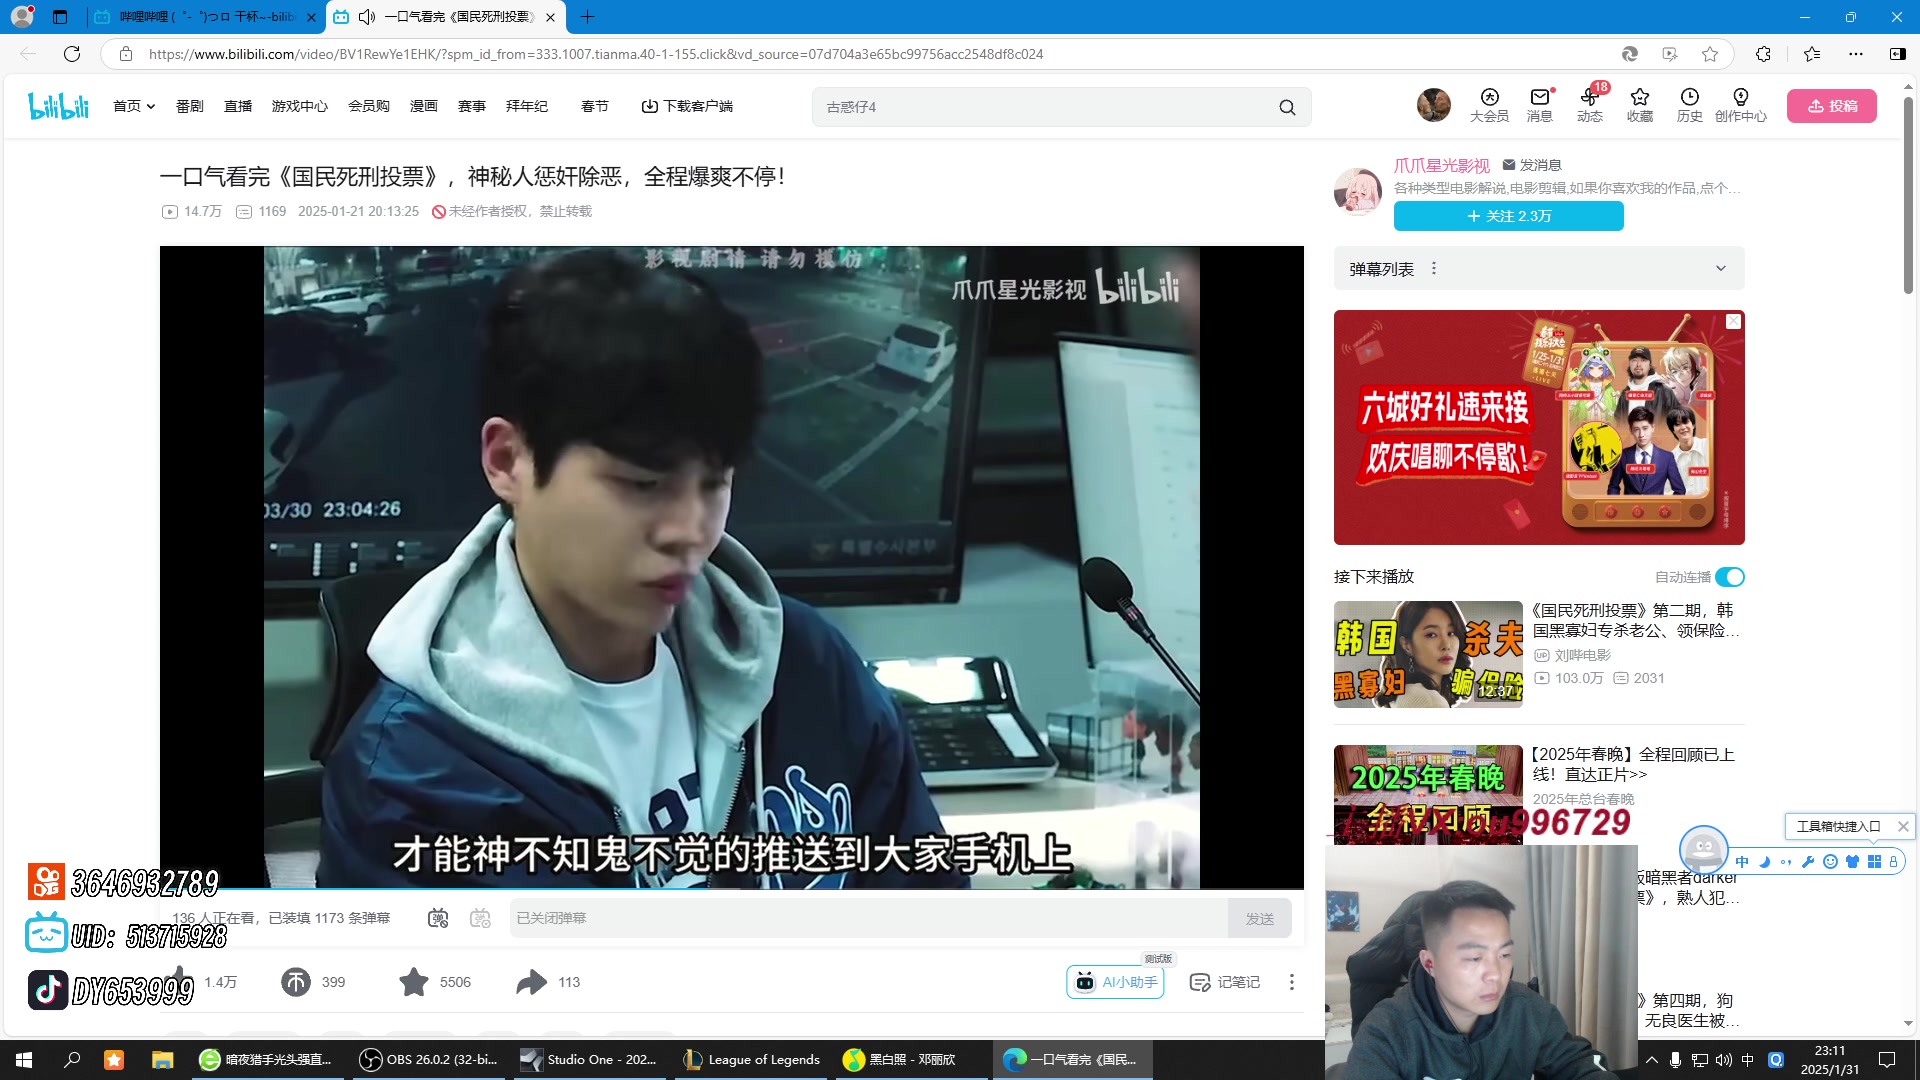Open the 历史 history clock icon

click(x=1690, y=105)
